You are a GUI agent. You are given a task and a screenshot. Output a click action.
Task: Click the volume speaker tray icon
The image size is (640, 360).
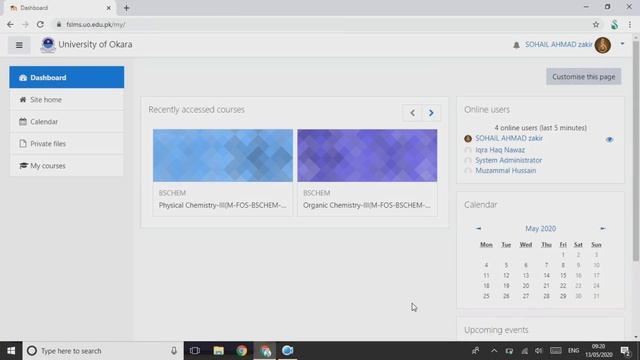[539, 351]
